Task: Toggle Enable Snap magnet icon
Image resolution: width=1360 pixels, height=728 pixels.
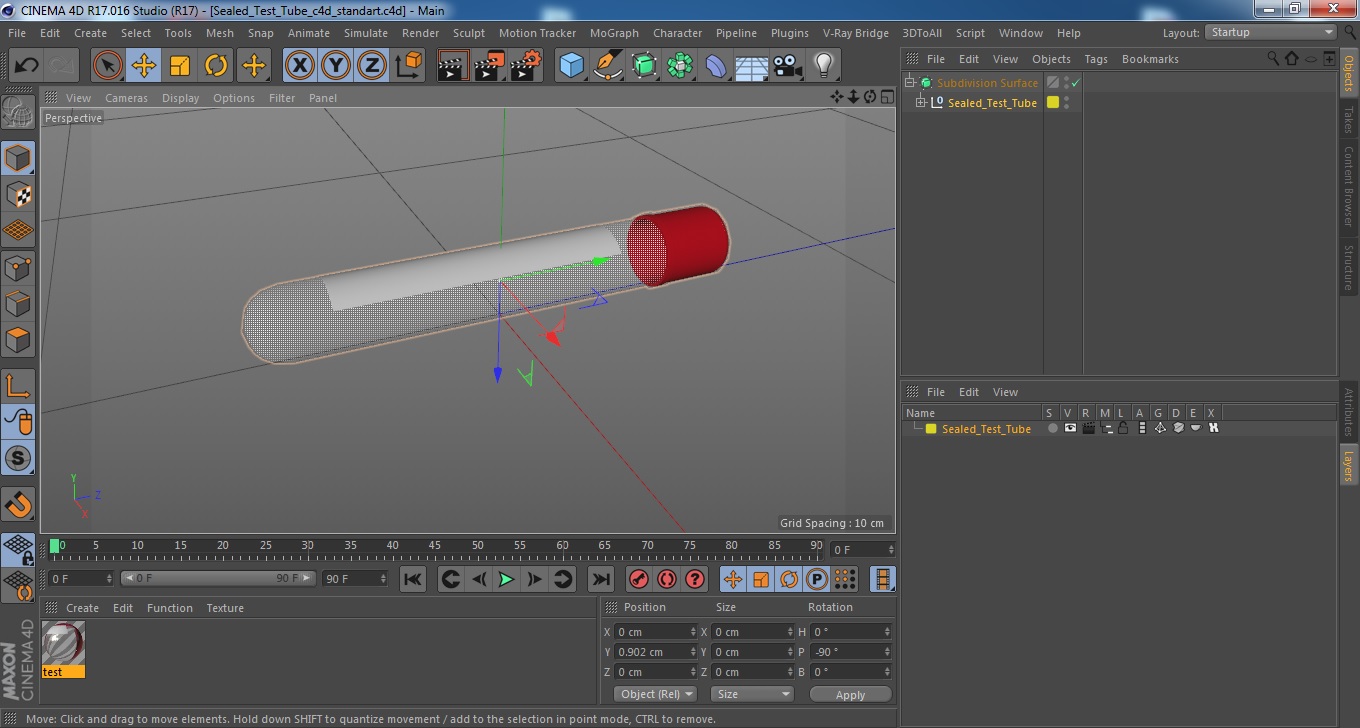Action: [18, 503]
